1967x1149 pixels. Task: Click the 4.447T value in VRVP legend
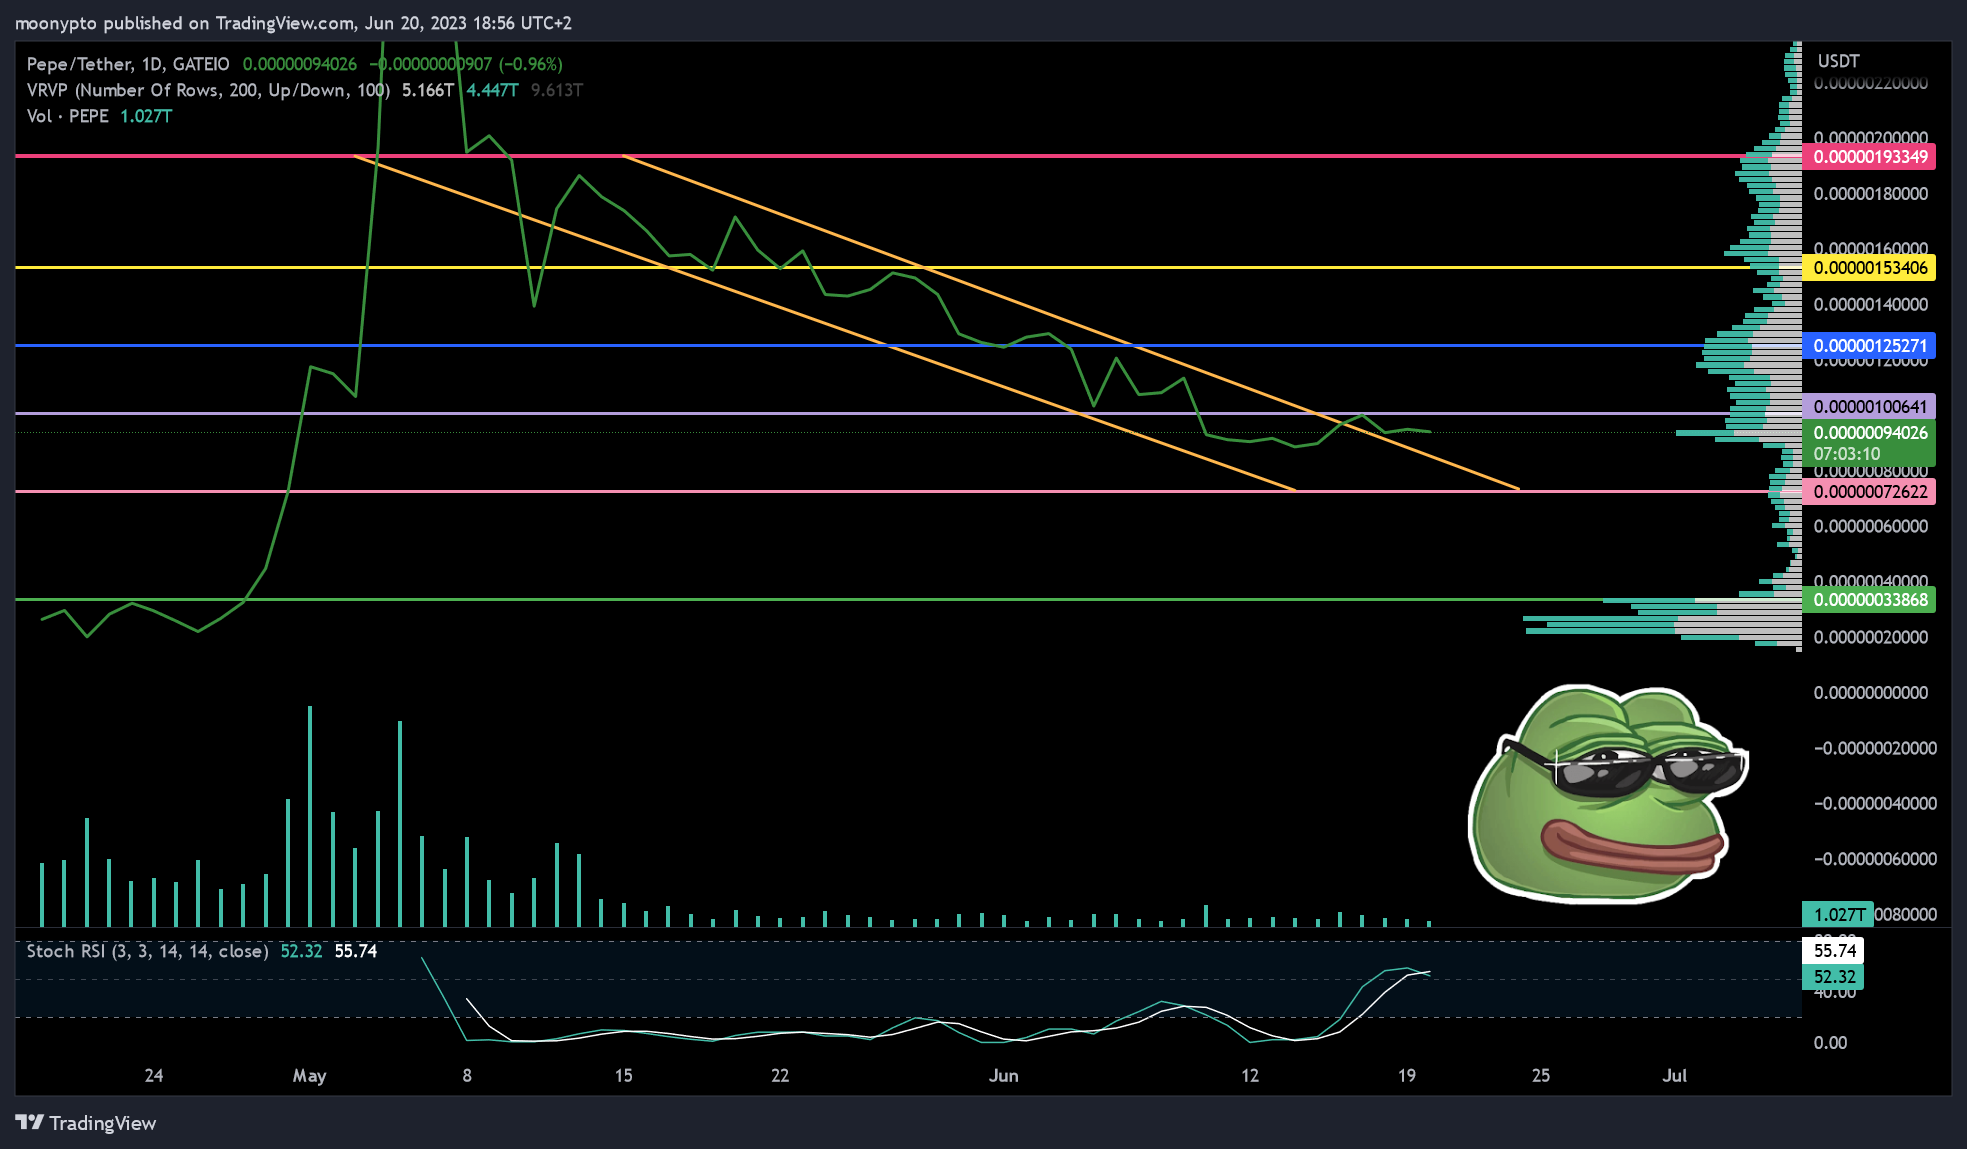(492, 90)
